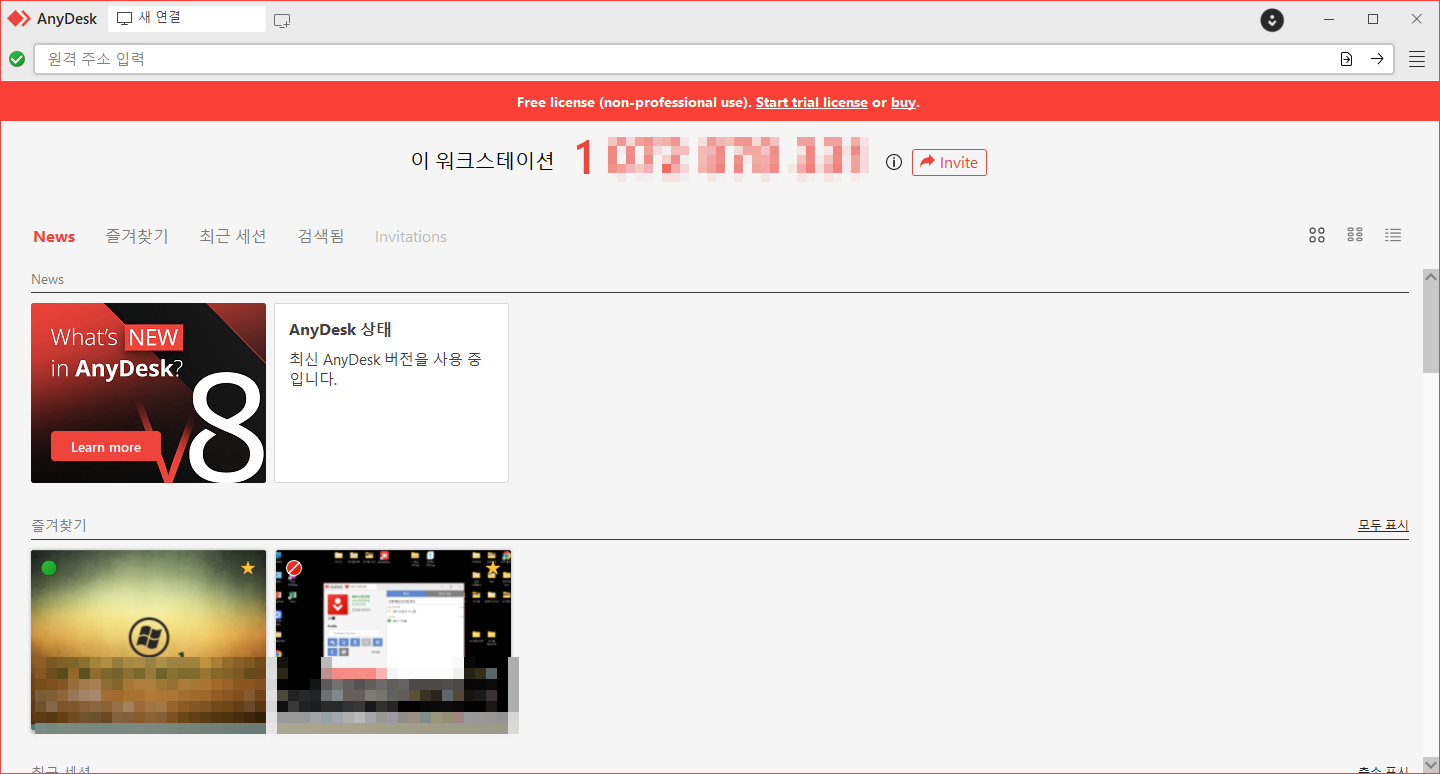The height and width of the screenshot is (774, 1440).
Task: Switch to detailed tiles view
Action: pyautogui.click(x=1355, y=235)
